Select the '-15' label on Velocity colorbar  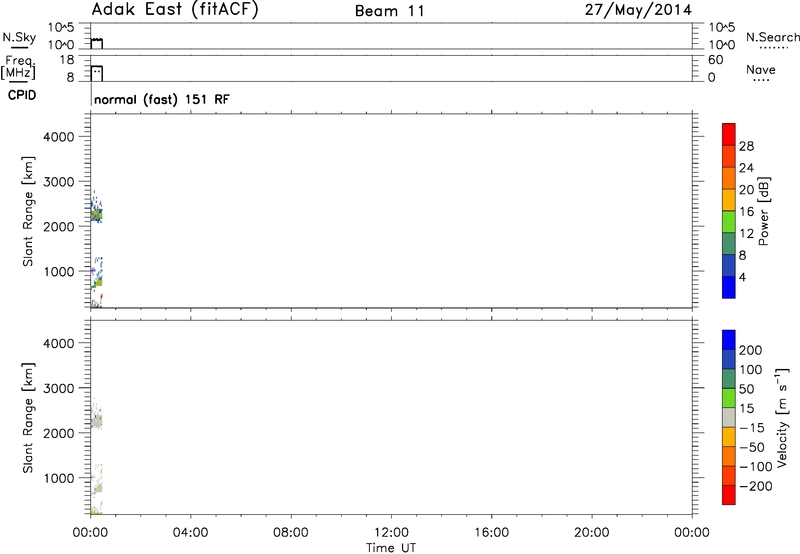[752, 428]
